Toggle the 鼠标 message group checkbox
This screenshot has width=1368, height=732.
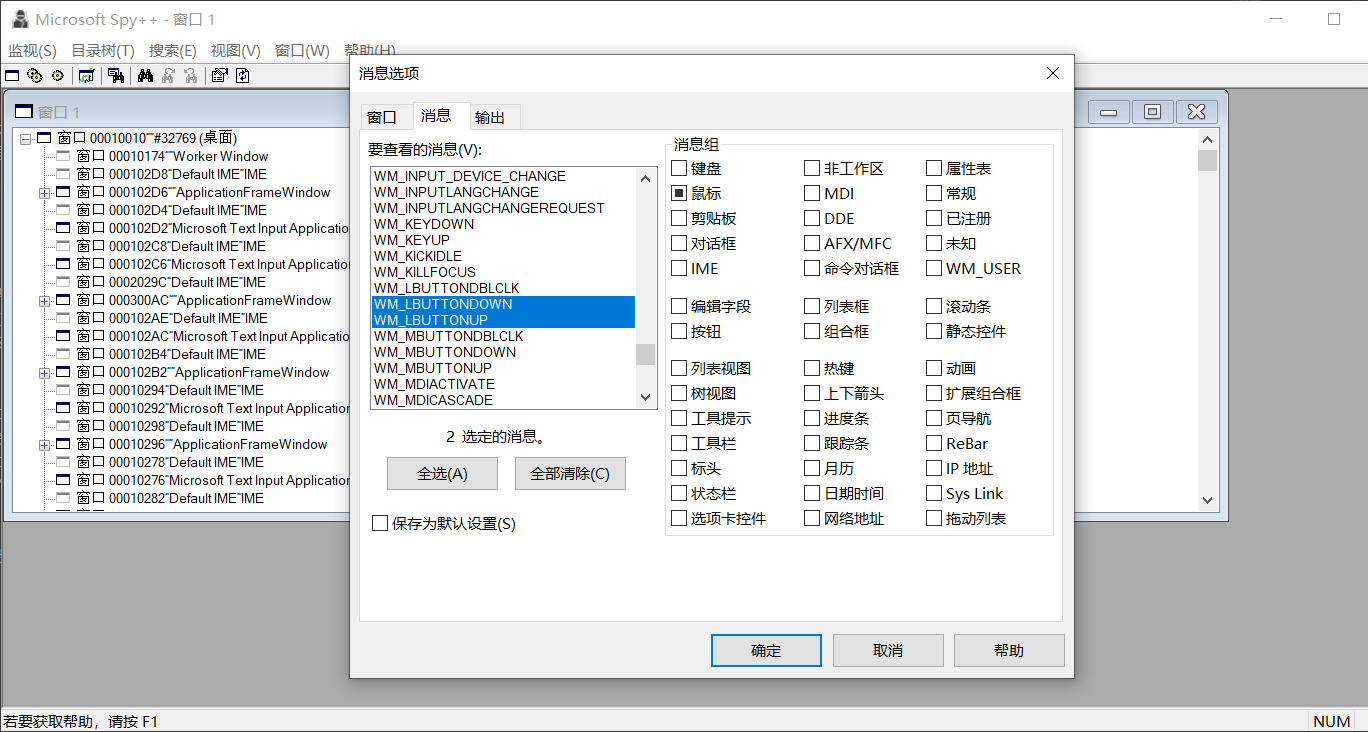tap(679, 194)
